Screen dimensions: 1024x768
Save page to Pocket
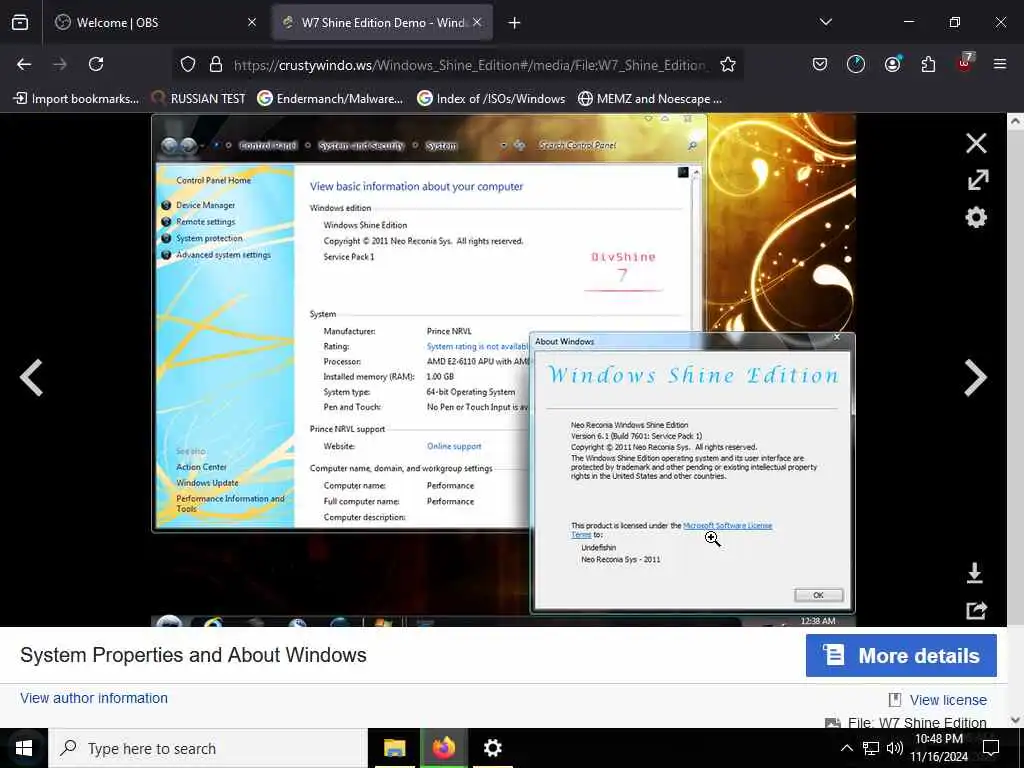coord(820,64)
